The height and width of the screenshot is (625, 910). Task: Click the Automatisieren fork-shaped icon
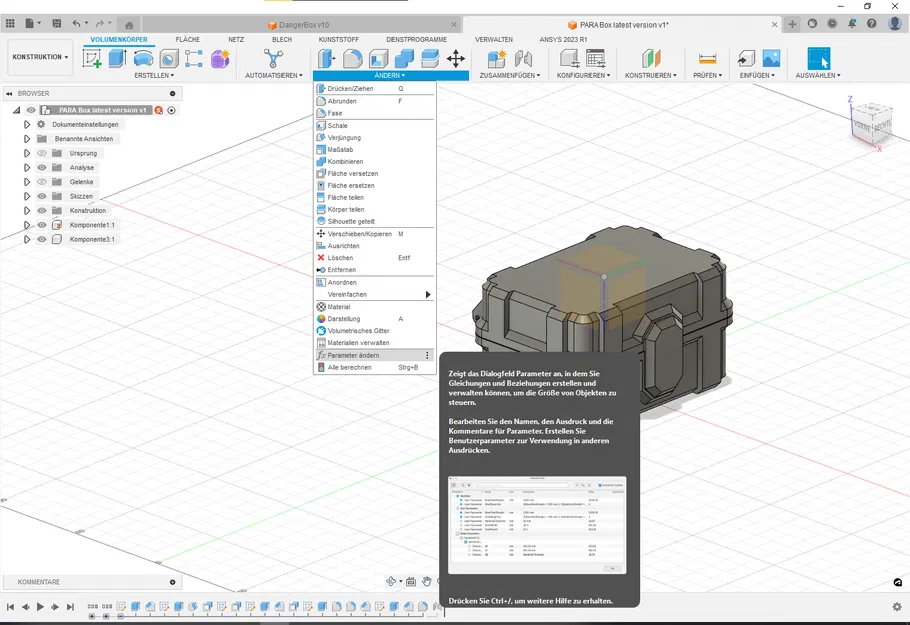tap(273, 59)
